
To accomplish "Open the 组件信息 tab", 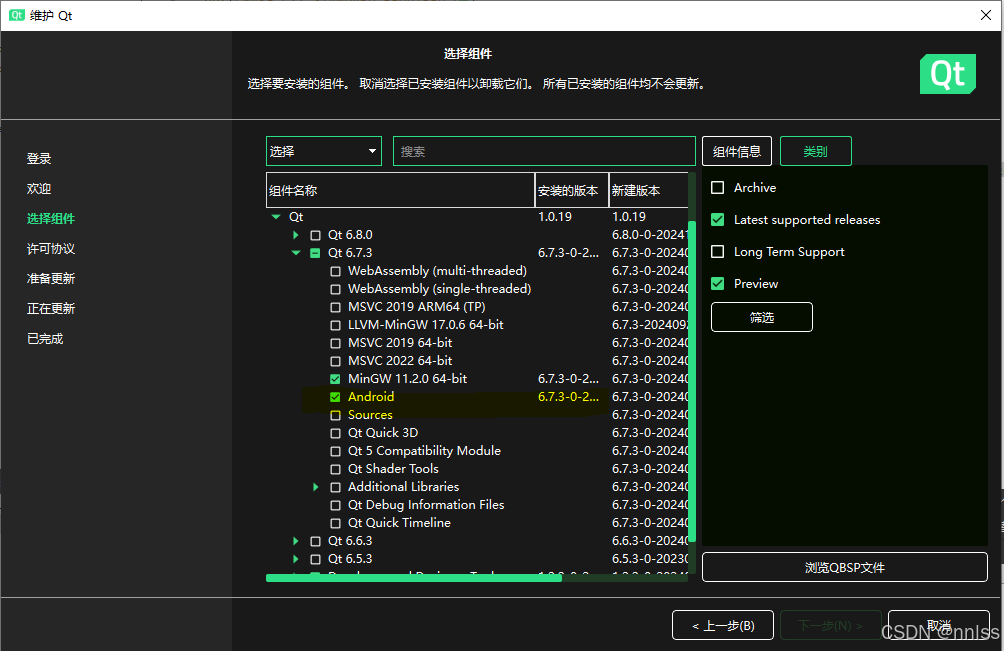I will coord(737,151).
